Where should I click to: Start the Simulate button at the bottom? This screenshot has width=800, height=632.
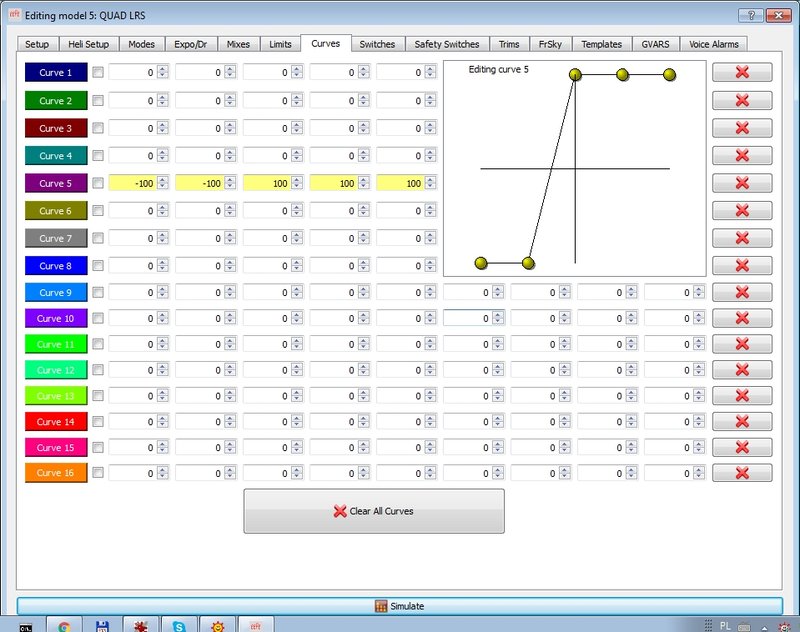400,606
